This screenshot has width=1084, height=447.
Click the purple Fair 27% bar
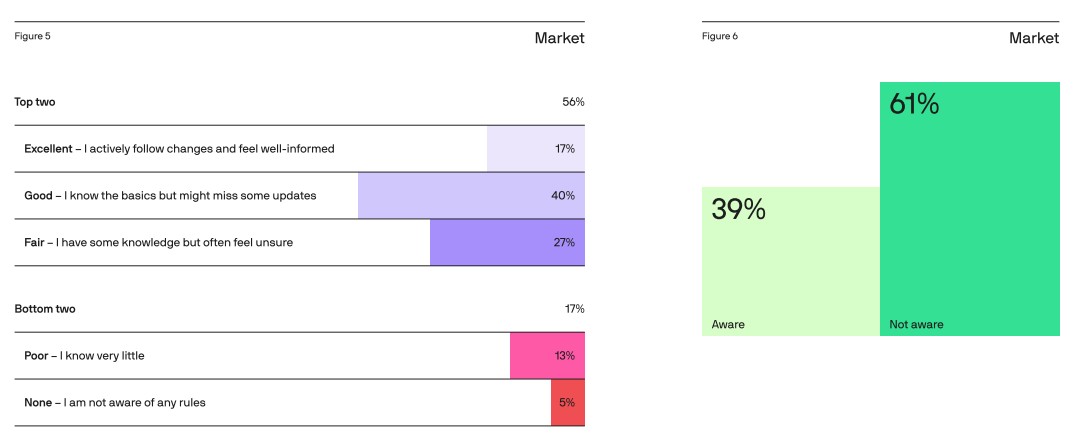pos(506,242)
